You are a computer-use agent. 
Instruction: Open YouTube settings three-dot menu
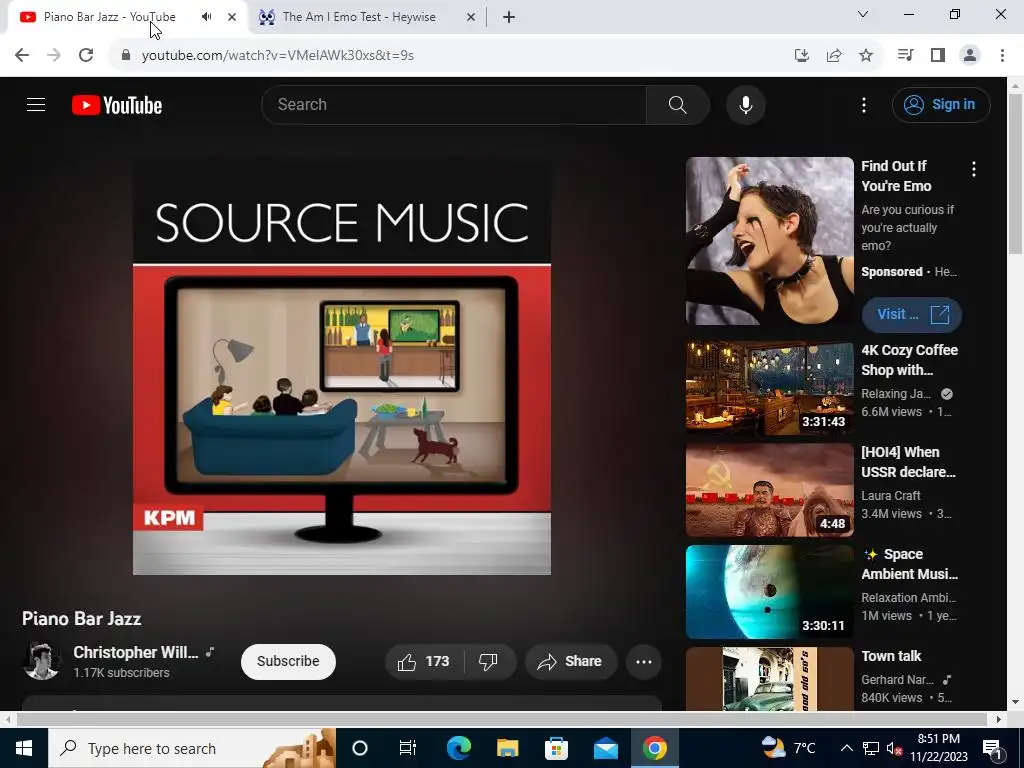point(863,104)
